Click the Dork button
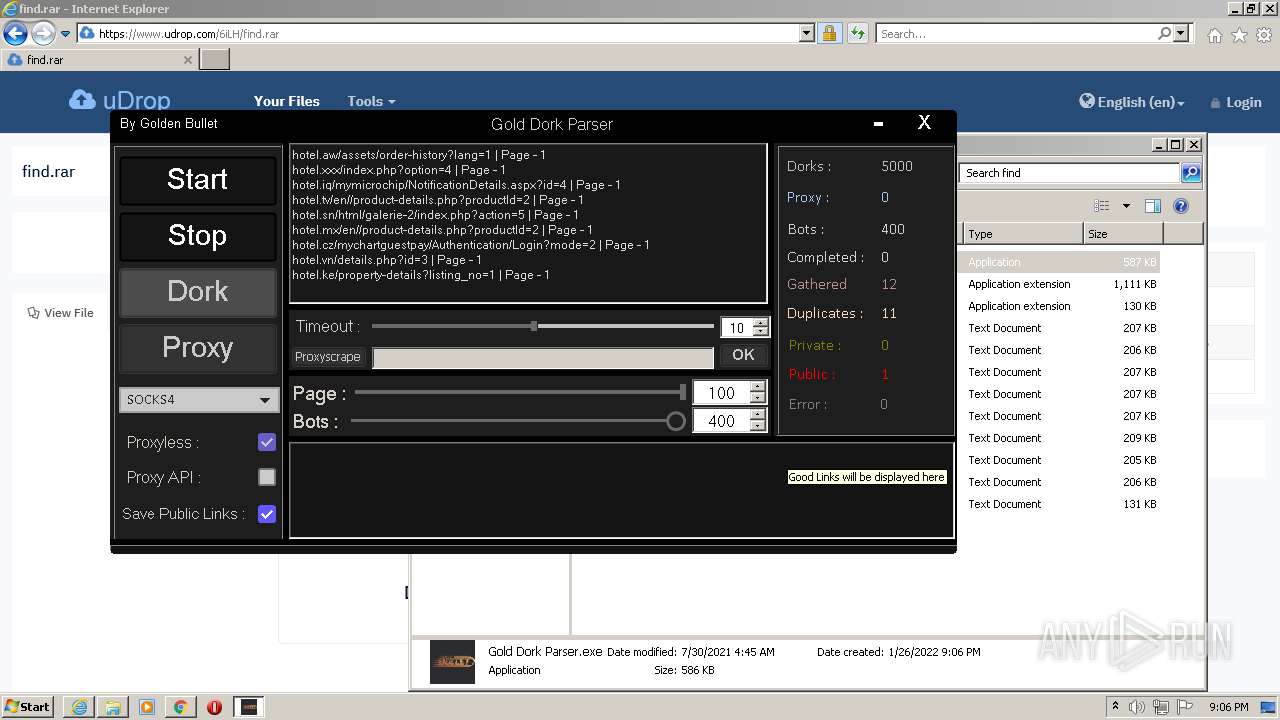The height and width of the screenshot is (720, 1280). click(x=197, y=292)
